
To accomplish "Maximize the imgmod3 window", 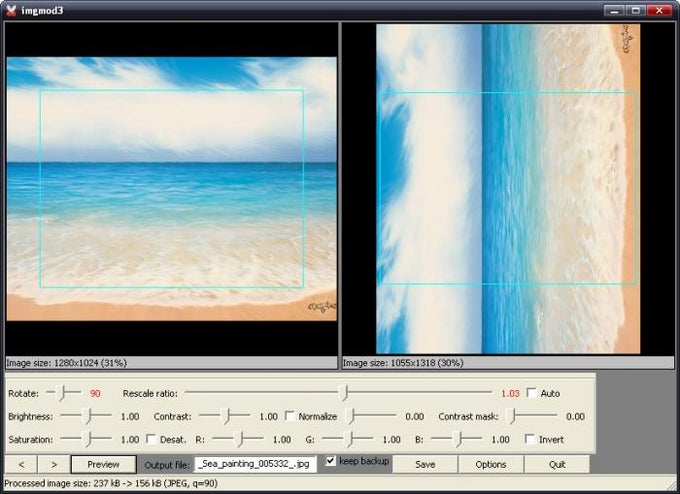I will click(636, 10).
